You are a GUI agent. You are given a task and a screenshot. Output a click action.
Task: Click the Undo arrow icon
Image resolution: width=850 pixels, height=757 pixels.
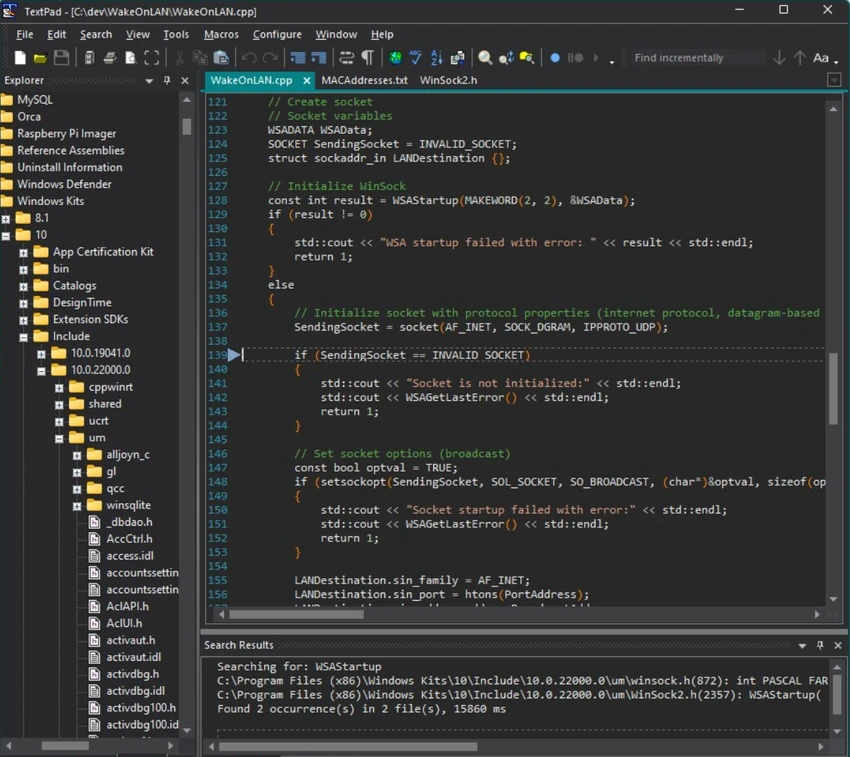coord(249,57)
